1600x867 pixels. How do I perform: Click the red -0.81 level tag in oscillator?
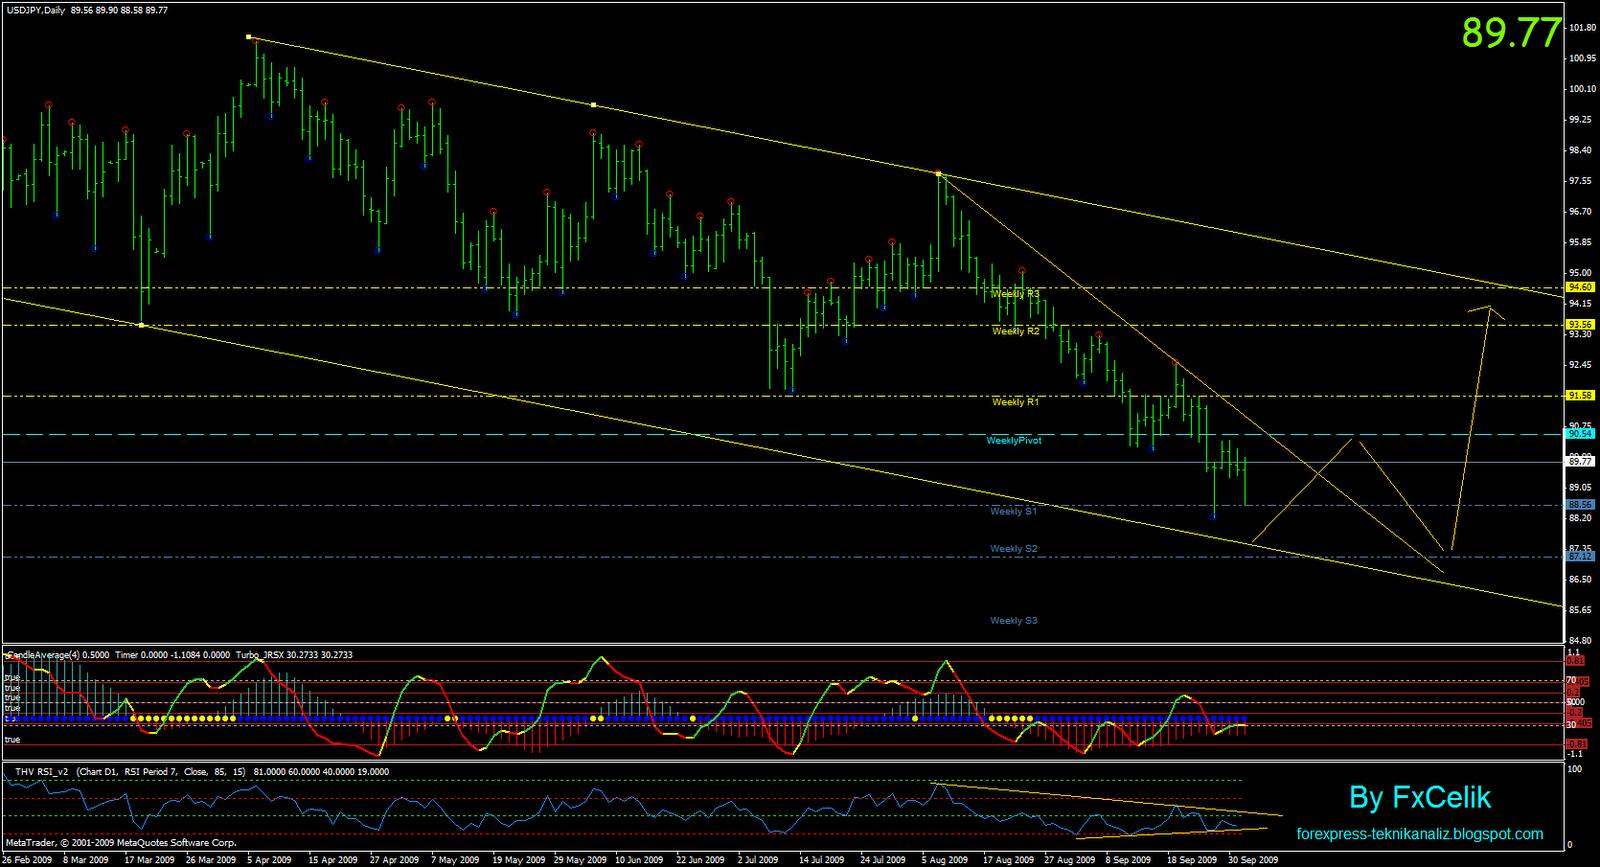pyautogui.click(x=1577, y=744)
